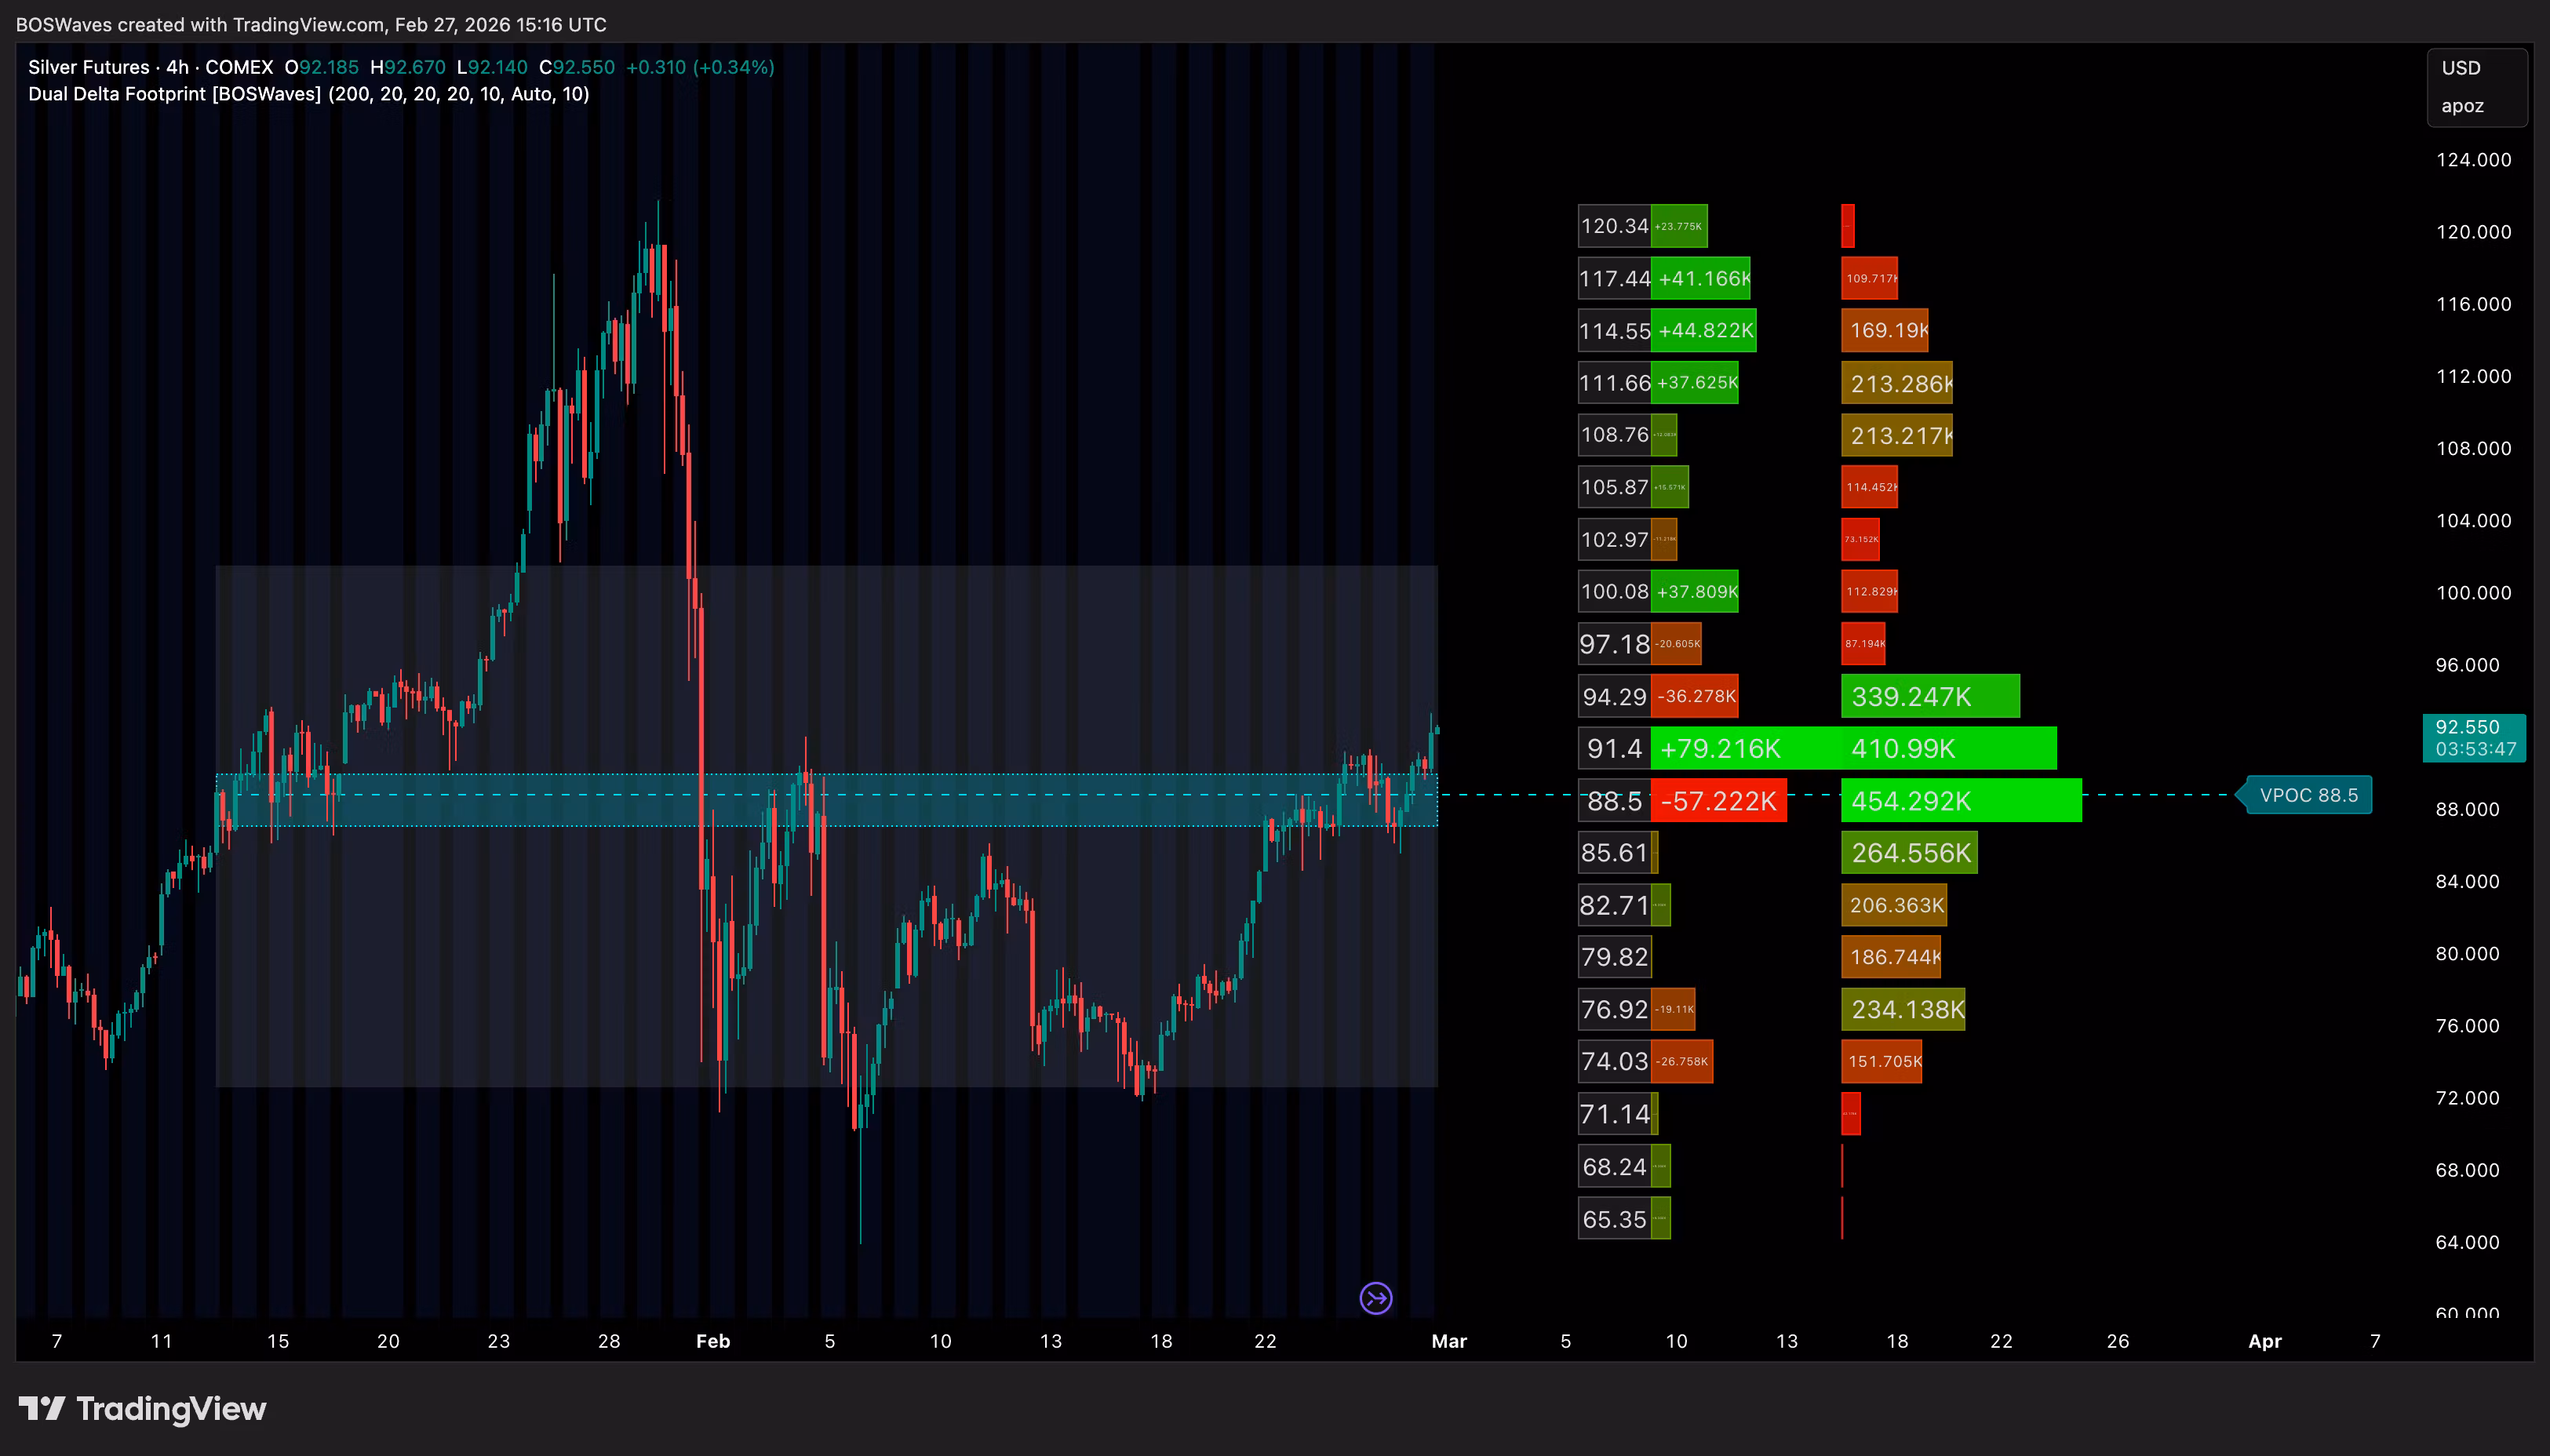Click the 339.247K volume bar
This screenshot has height=1456, width=2550.
1929,697
